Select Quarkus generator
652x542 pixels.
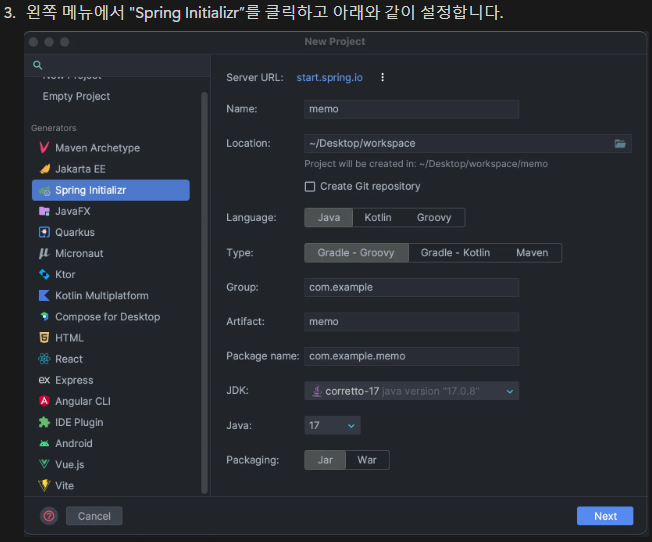[111, 232]
